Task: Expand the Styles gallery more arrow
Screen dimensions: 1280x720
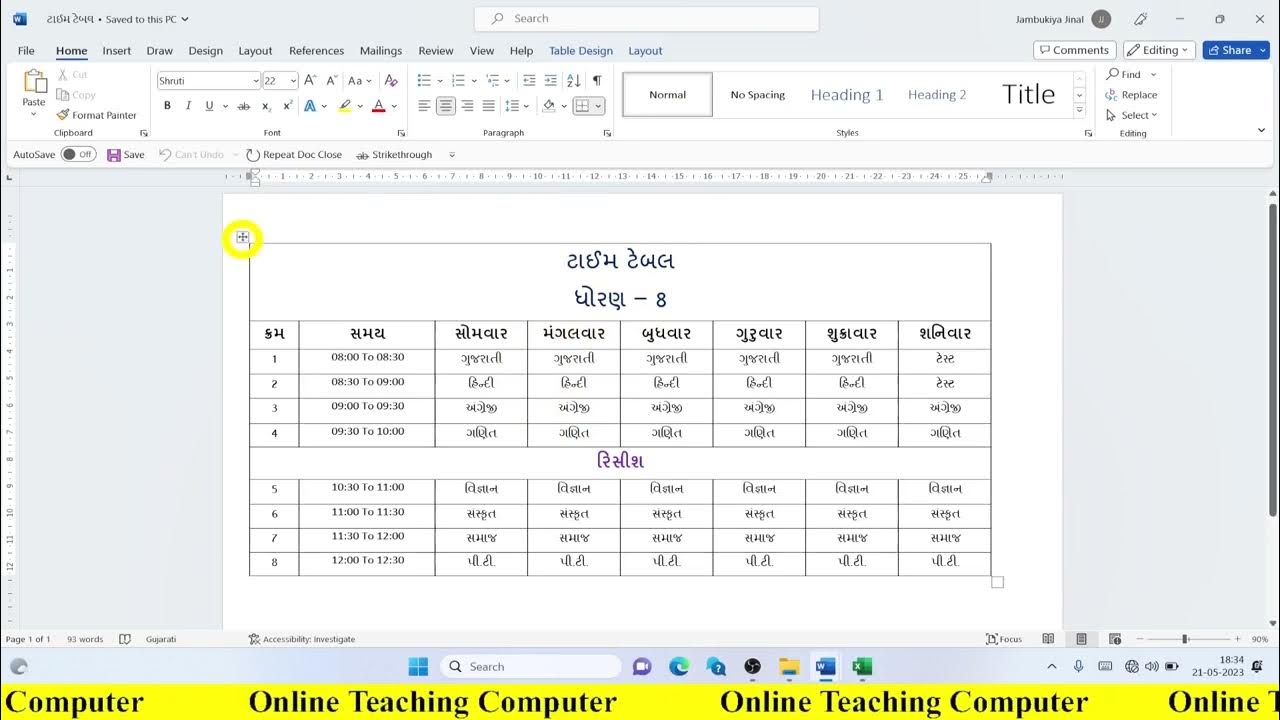Action: 1079,110
